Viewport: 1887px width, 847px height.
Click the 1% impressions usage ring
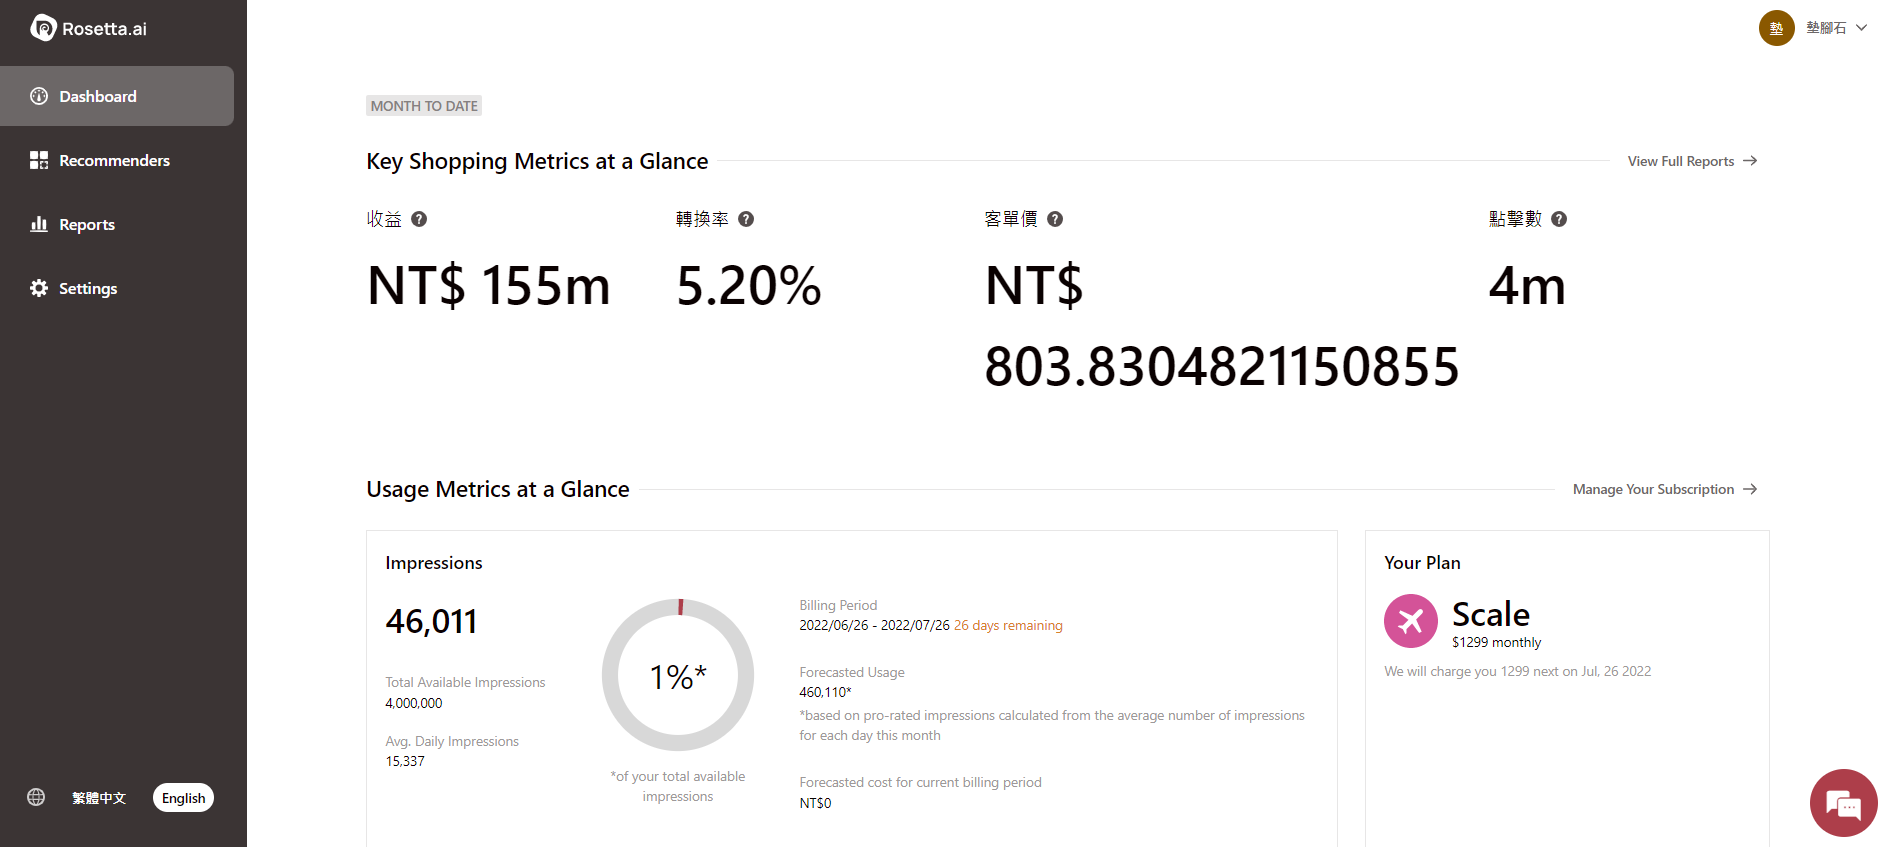tap(678, 676)
